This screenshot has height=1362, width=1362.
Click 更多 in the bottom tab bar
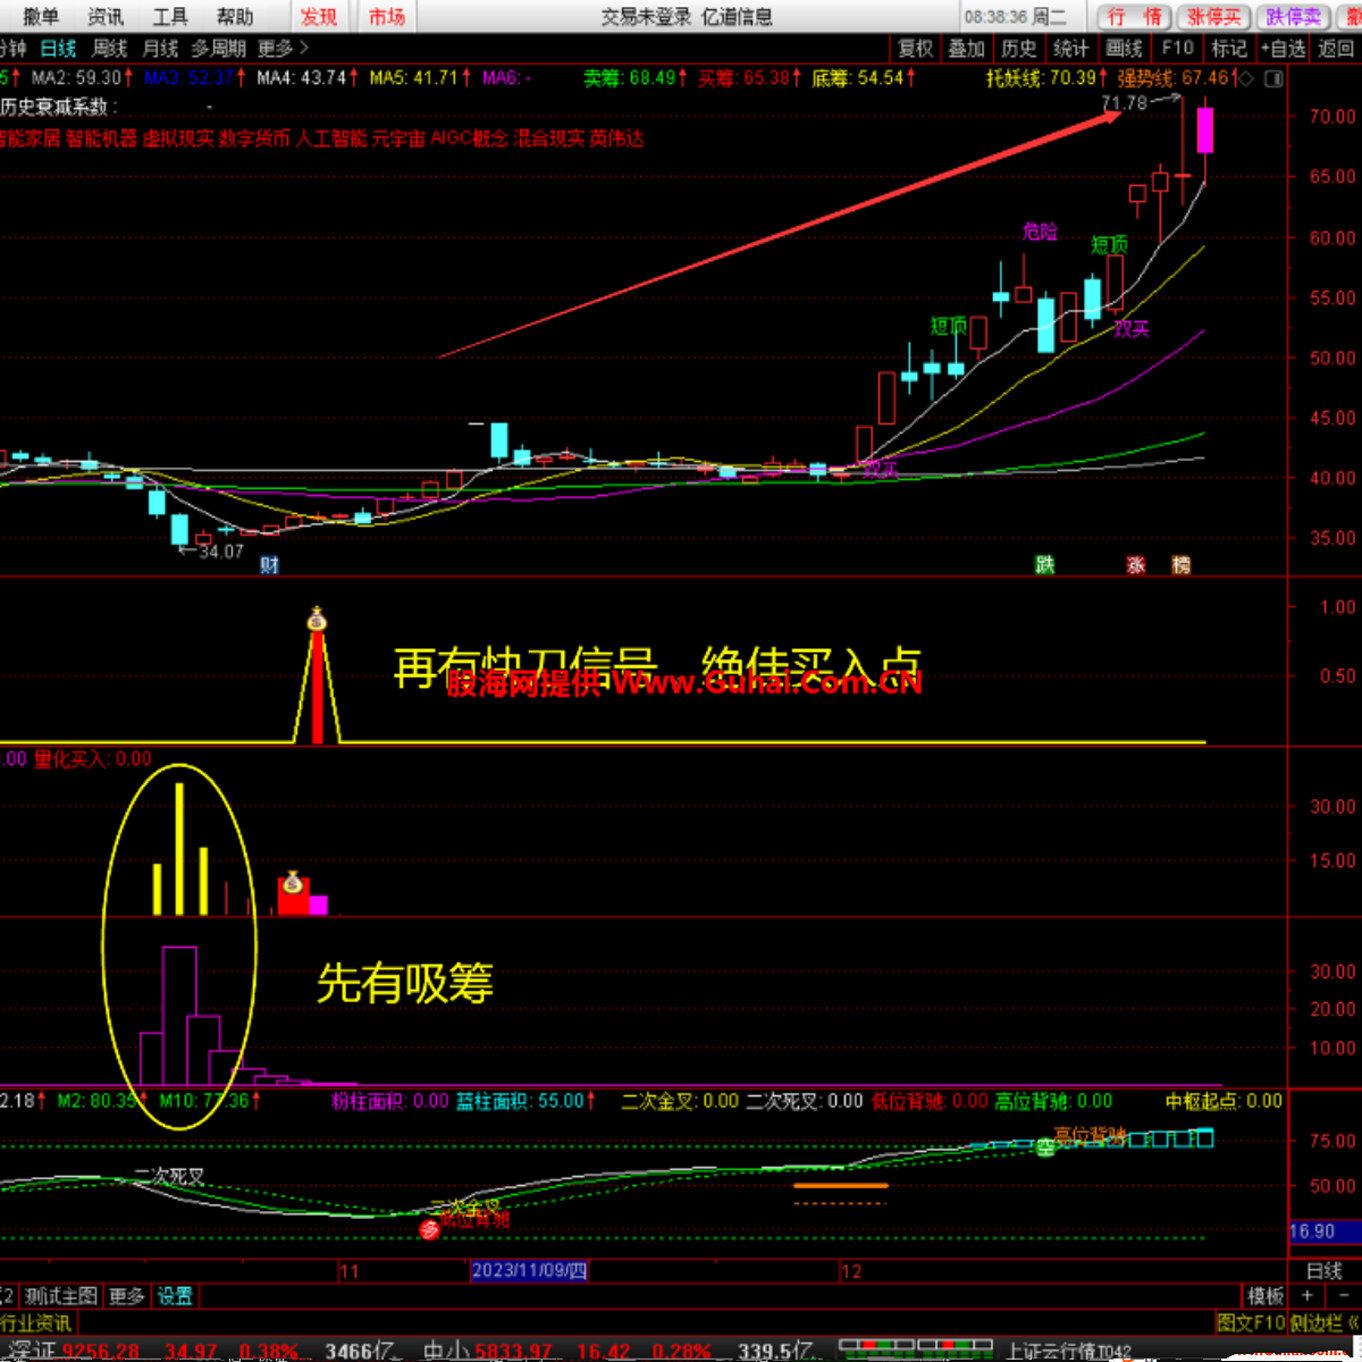point(127,1296)
